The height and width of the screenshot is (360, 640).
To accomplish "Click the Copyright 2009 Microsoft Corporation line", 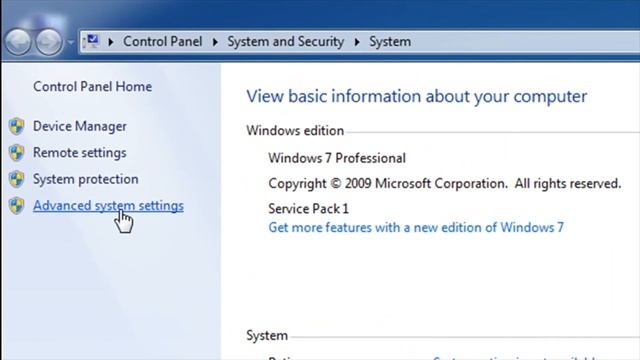I will click(444, 183).
